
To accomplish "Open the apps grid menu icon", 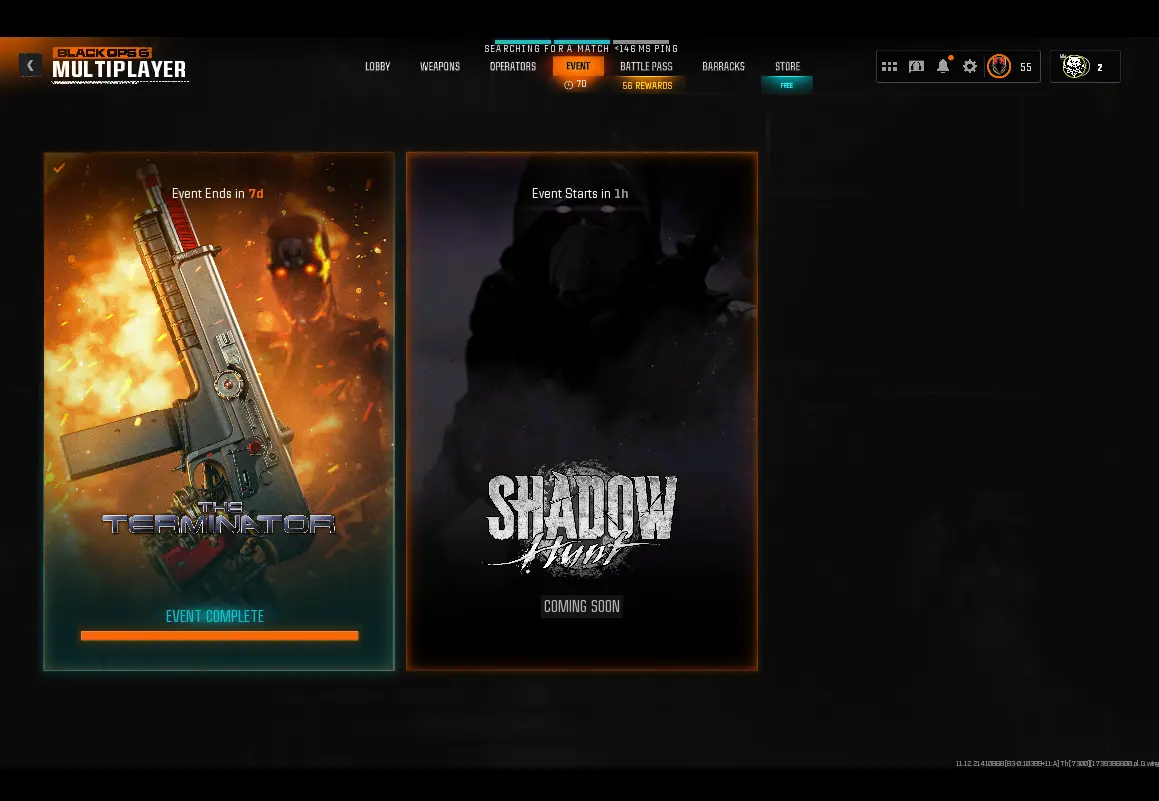I will pos(889,67).
